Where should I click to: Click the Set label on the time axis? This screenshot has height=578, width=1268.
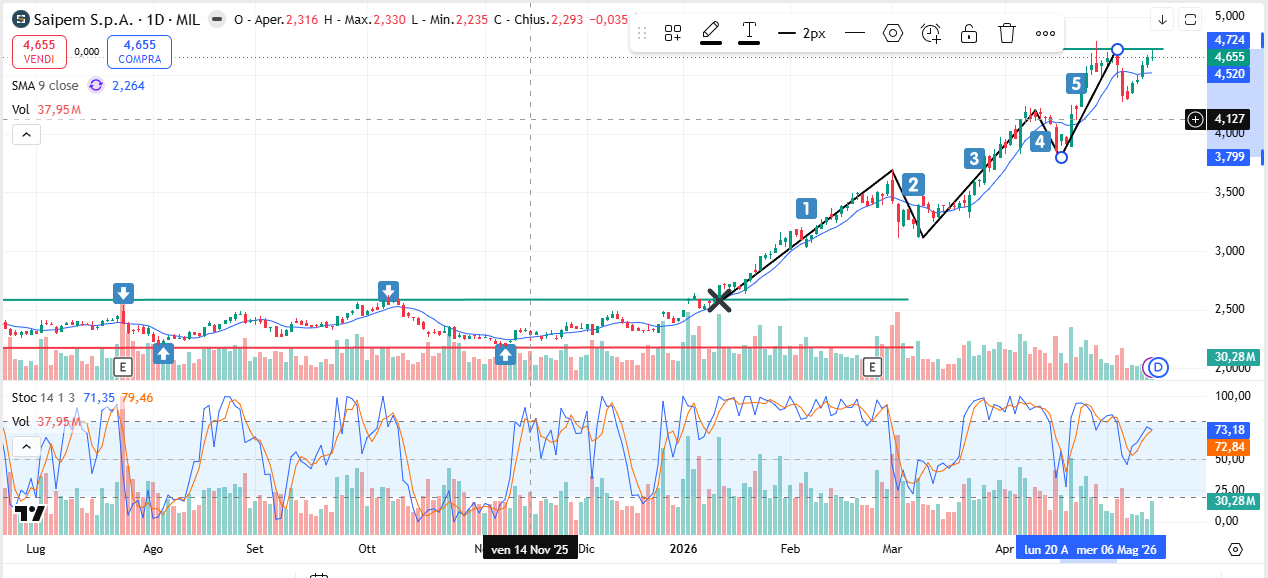click(255, 549)
